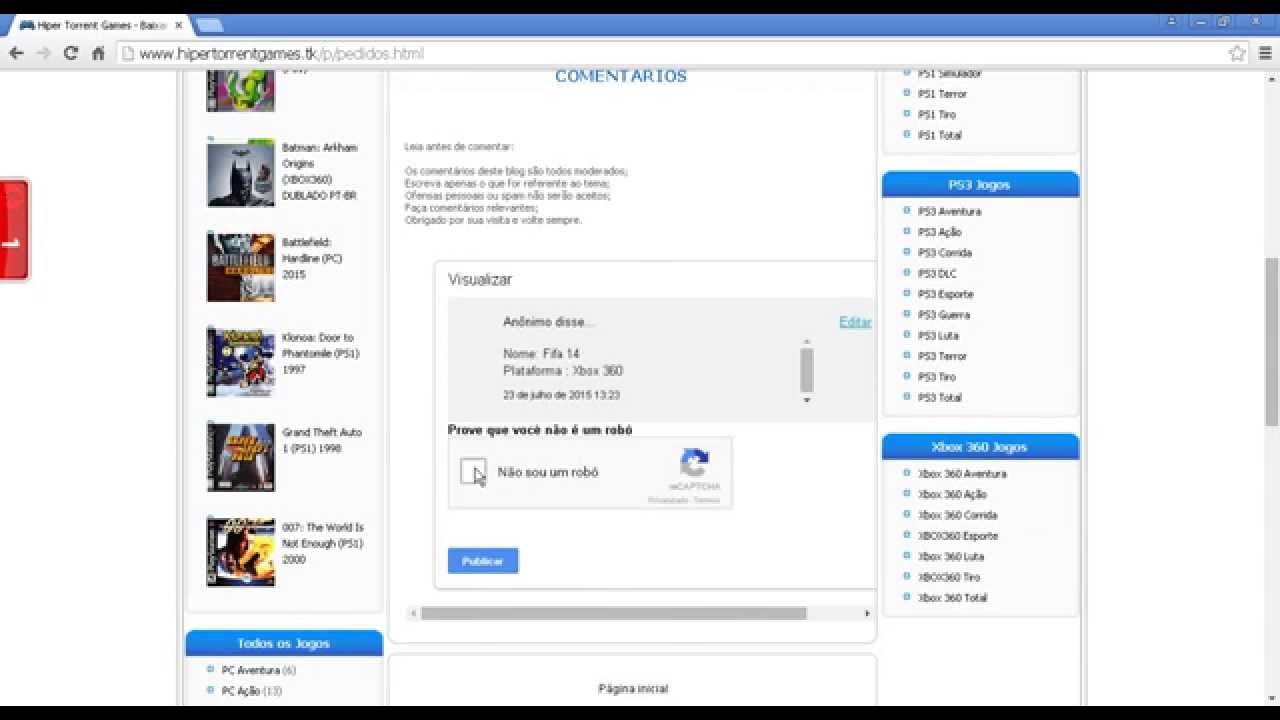Click Battlefield: Hardline cover thumbnail
Image resolution: width=1280 pixels, height=720 pixels.
tap(241, 267)
